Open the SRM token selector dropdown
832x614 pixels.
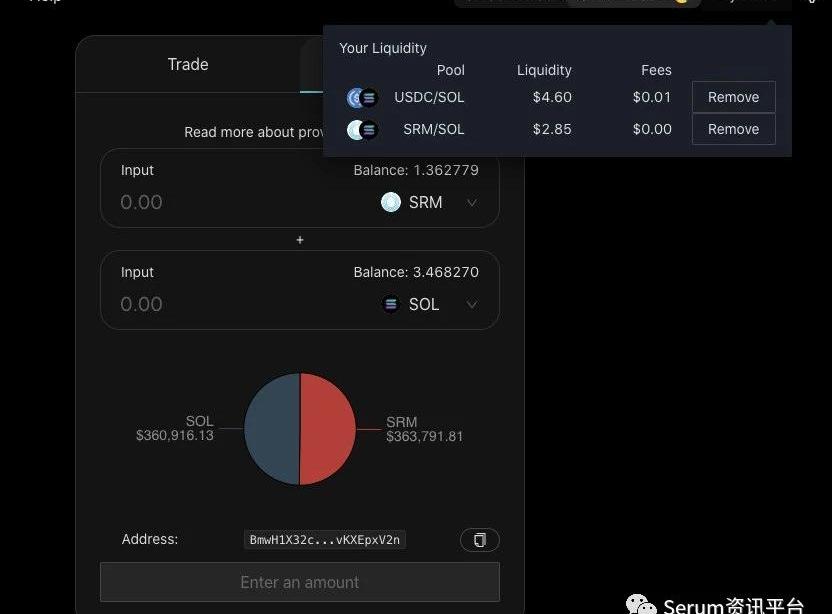click(471, 203)
